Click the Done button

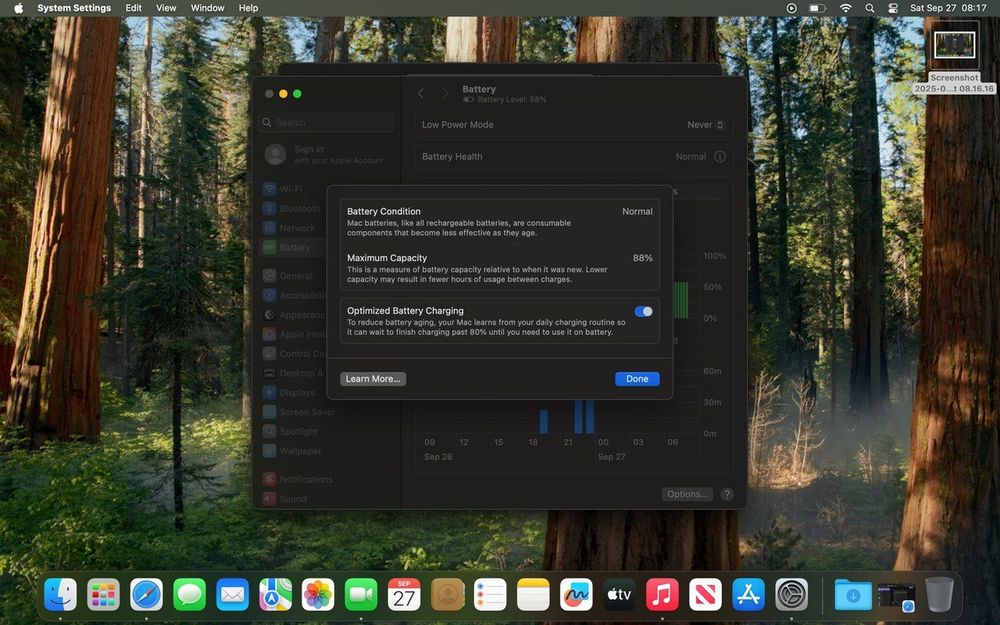637,379
